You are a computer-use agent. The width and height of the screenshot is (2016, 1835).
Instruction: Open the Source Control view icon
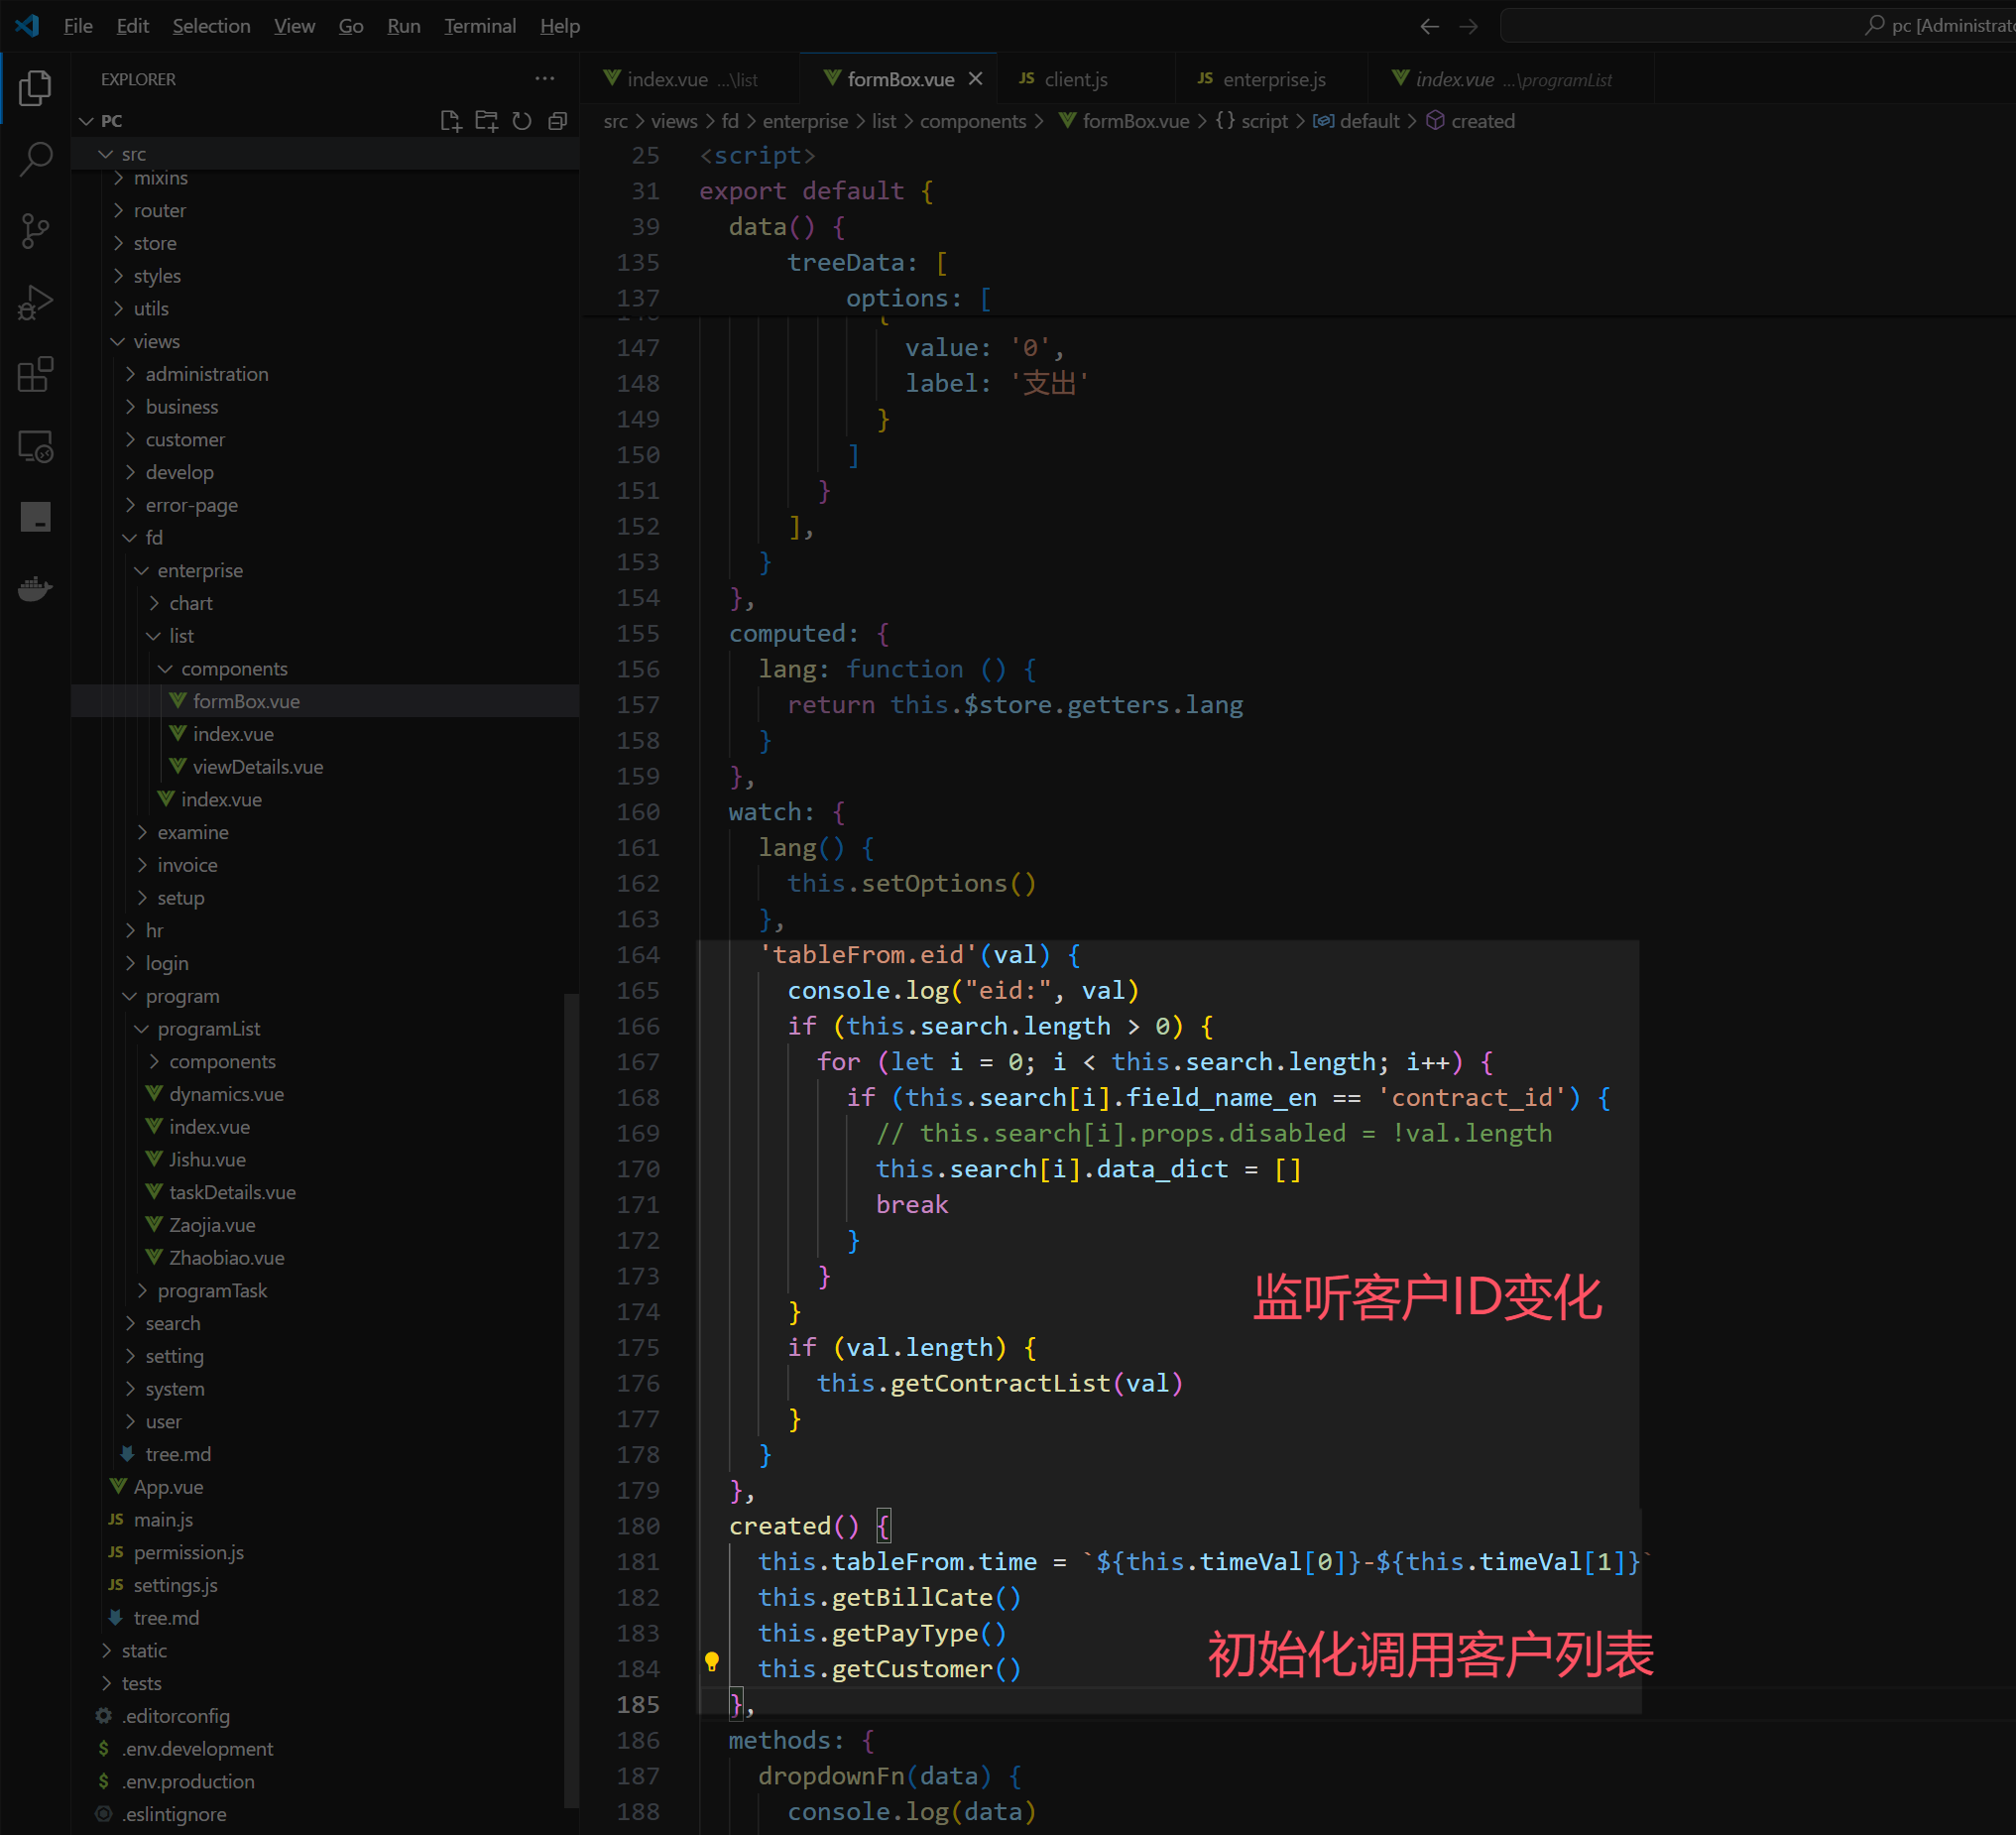point(35,231)
